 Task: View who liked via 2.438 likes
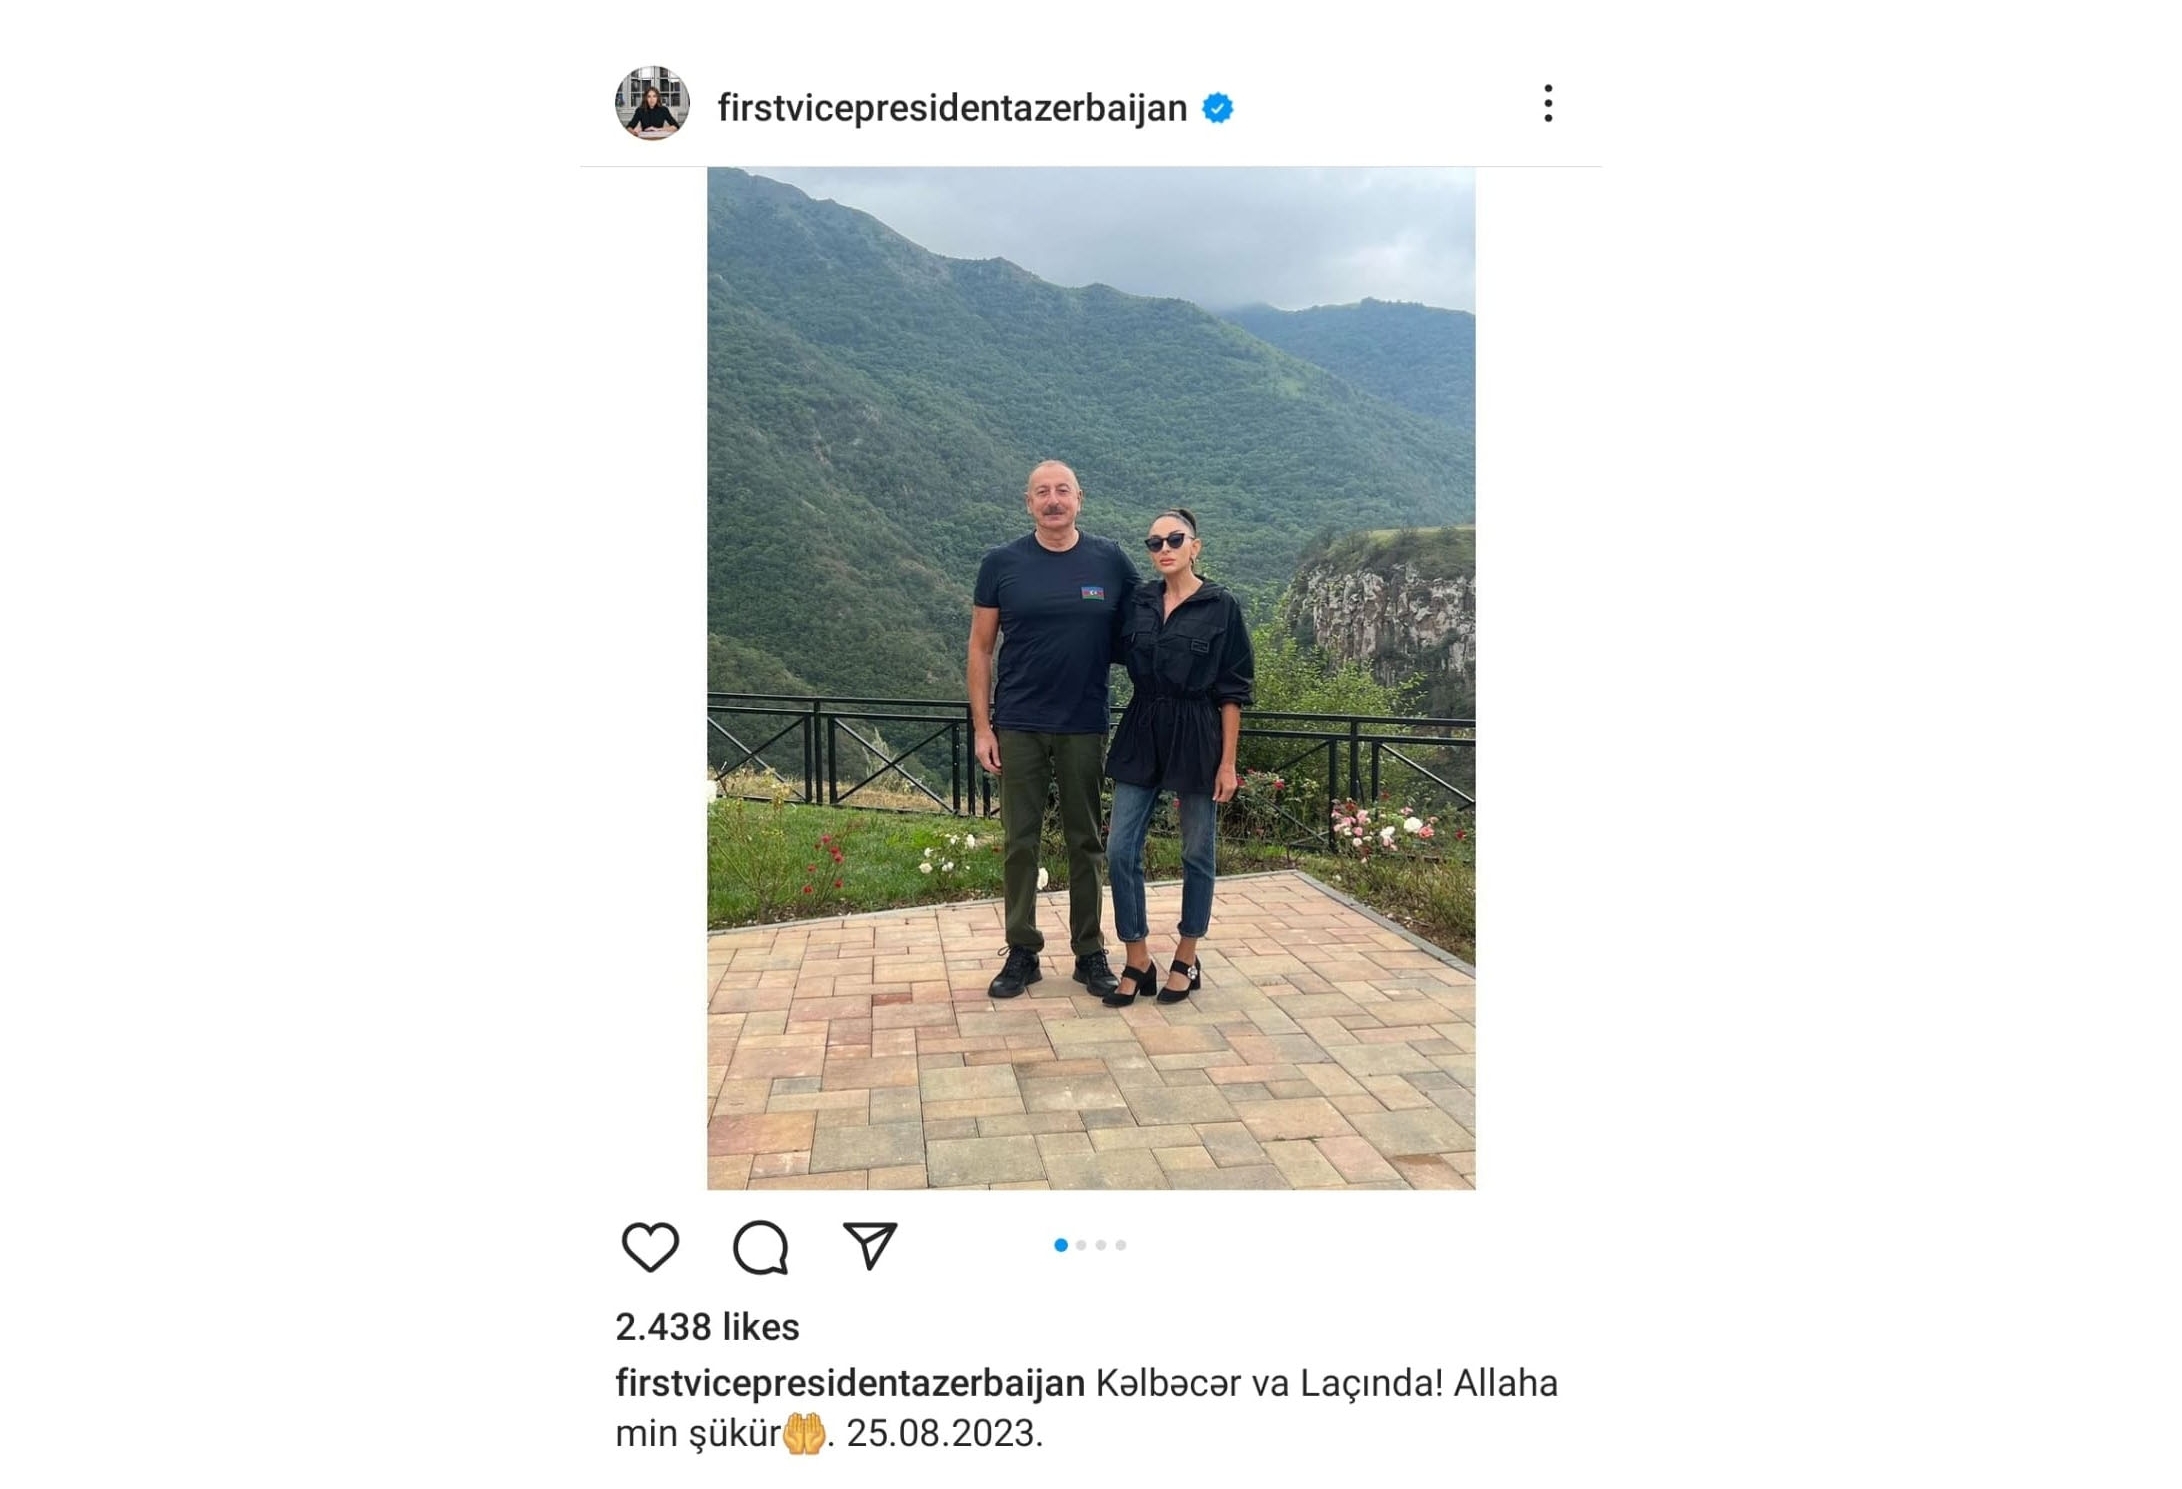[707, 1327]
